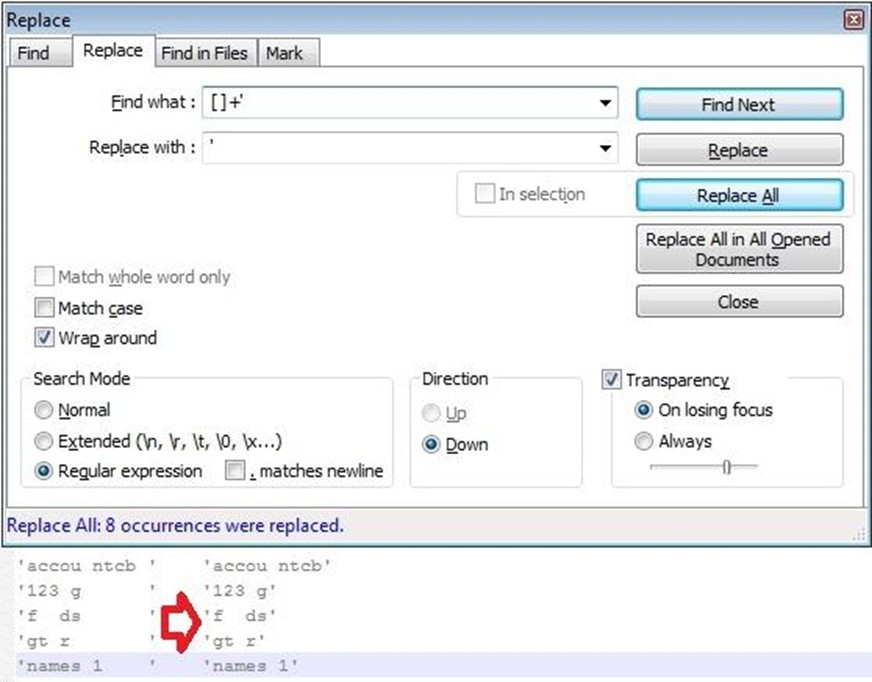This screenshot has height=682, width=872.
Task: Click the Close button
Action: coord(739,302)
